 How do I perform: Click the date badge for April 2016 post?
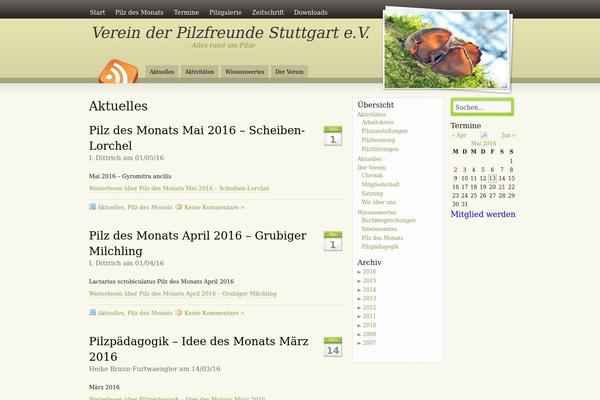333,241
